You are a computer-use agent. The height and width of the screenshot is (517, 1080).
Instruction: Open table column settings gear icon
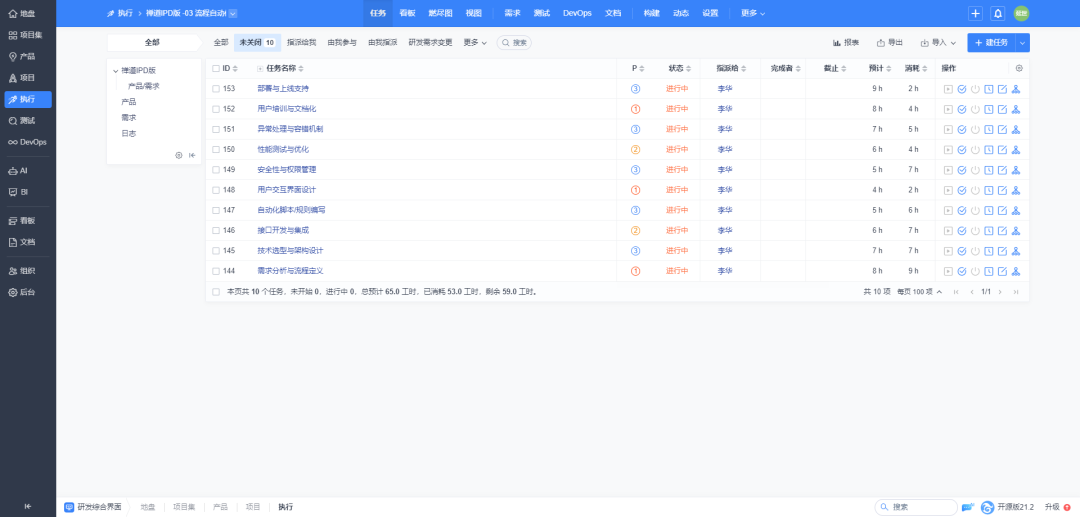pyautogui.click(x=1019, y=68)
